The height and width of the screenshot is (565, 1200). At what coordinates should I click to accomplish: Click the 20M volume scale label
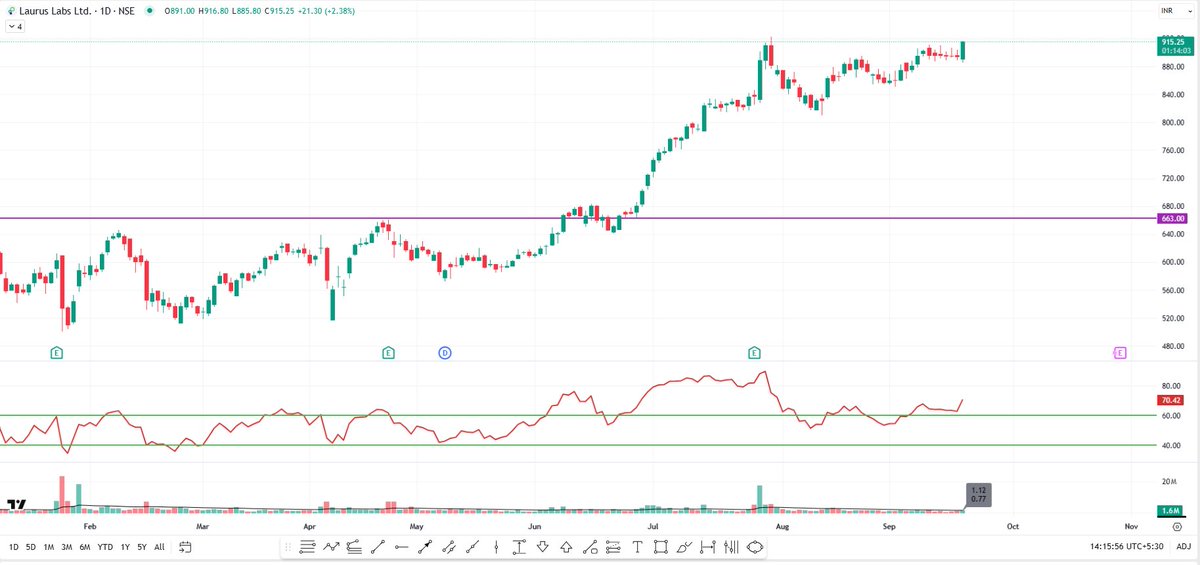point(1169,480)
